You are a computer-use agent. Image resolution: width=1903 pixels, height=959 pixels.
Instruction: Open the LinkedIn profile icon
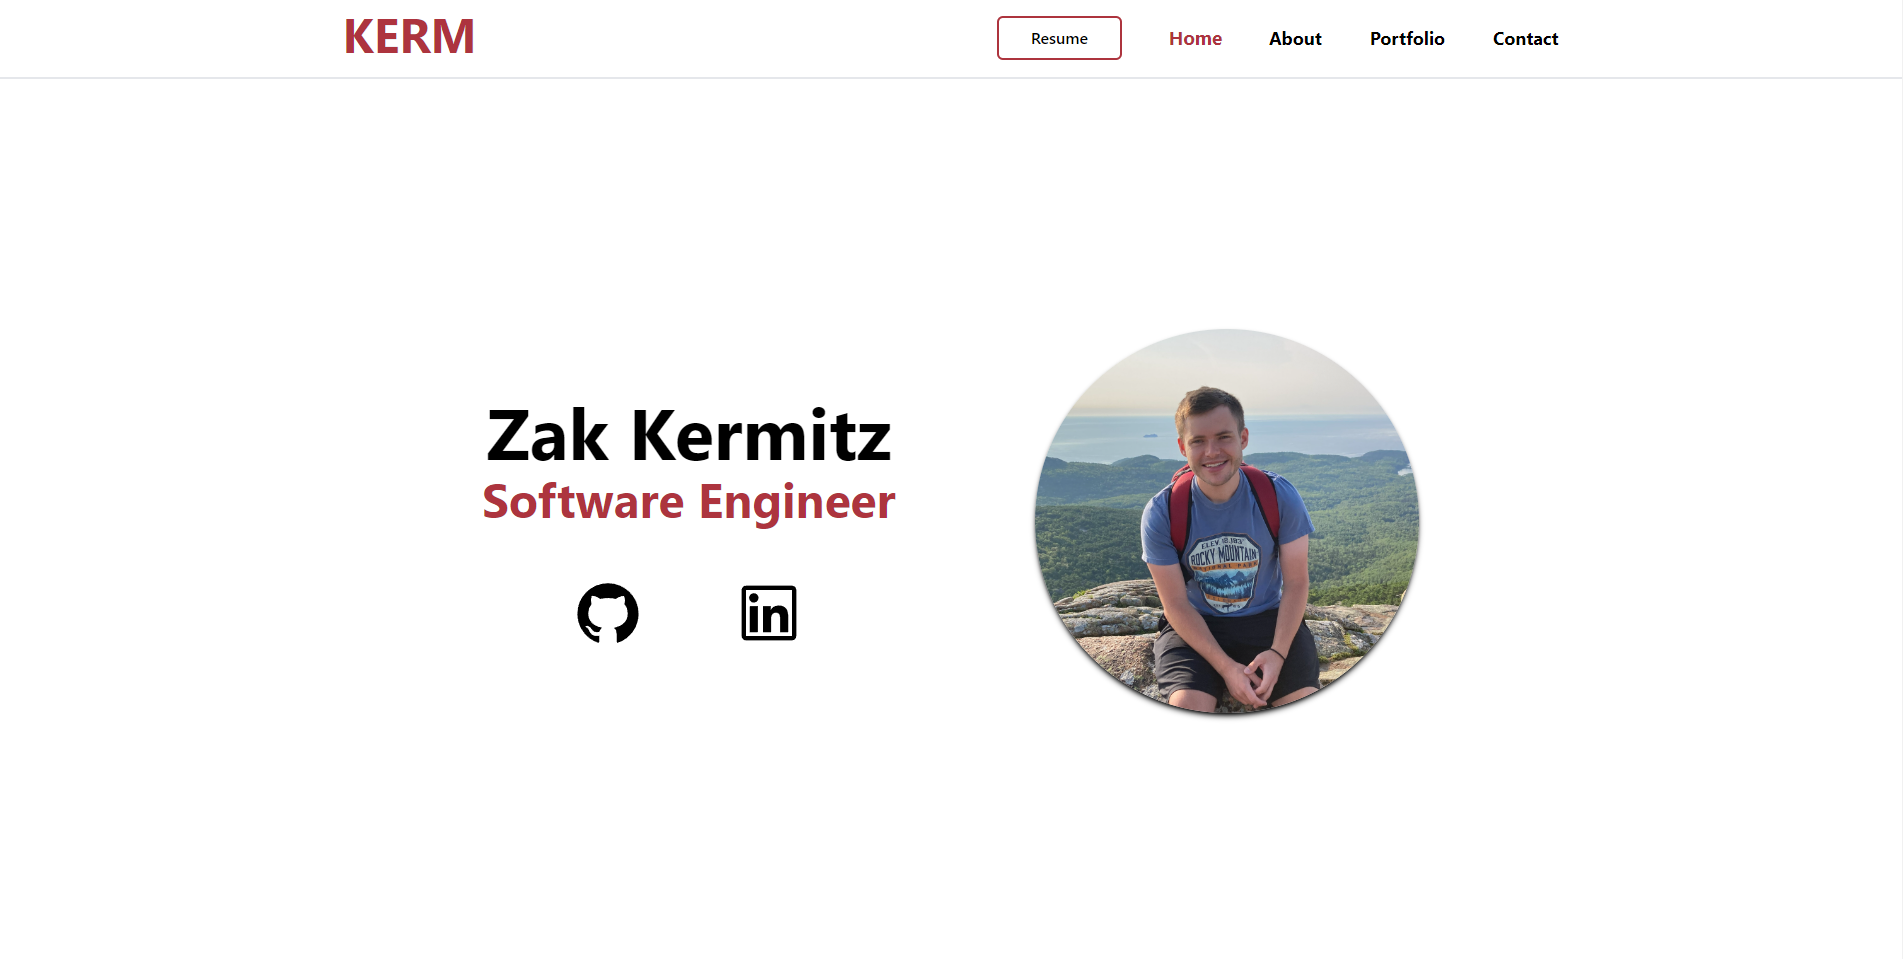(x=769, y=613)
